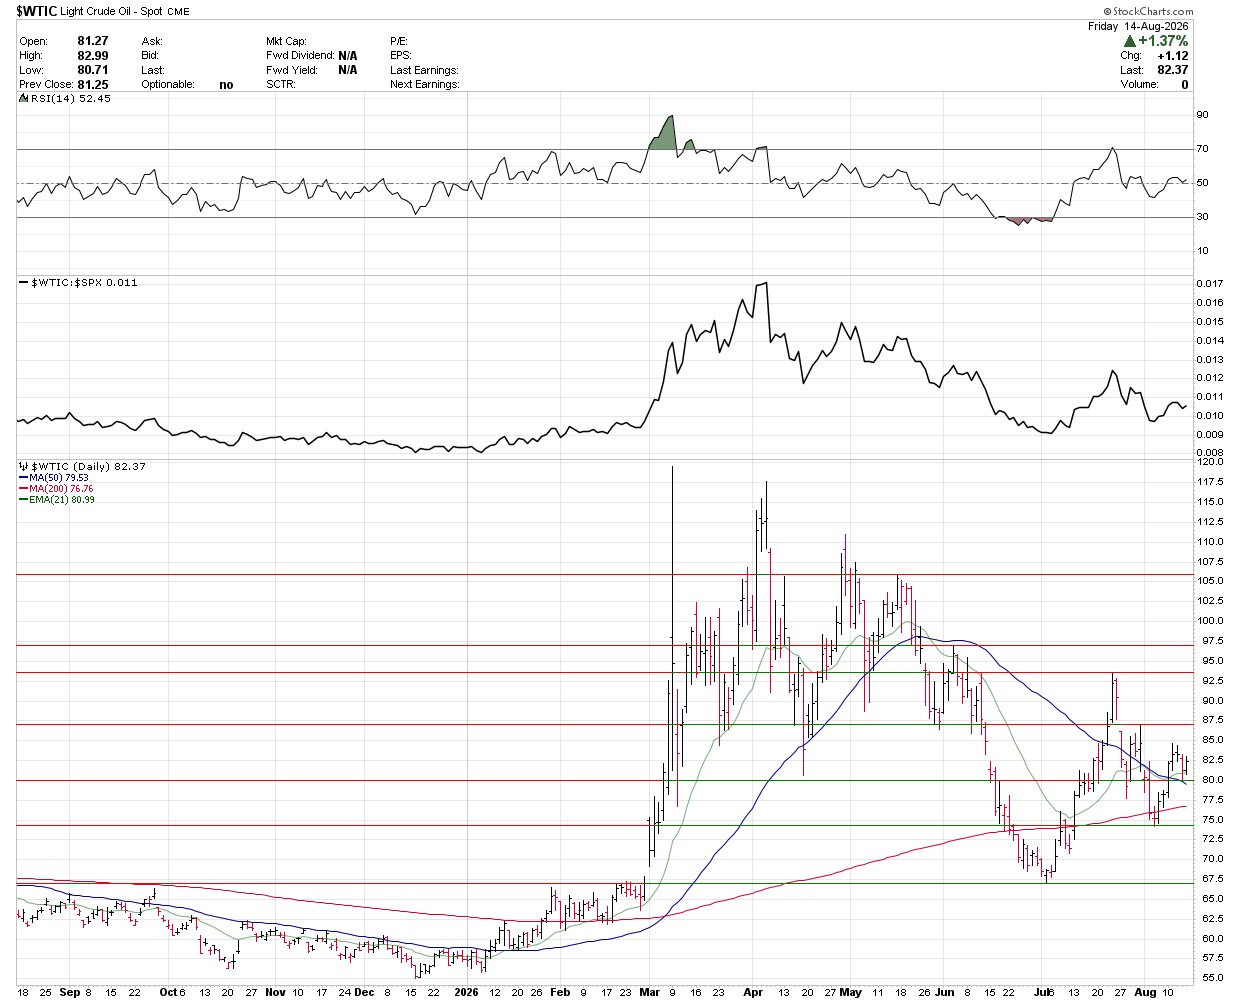The width and height of the screenshot is (1240, 1001).
Task: Select the $WTIC ticker symbol title
Action: (x=35, y=11)
